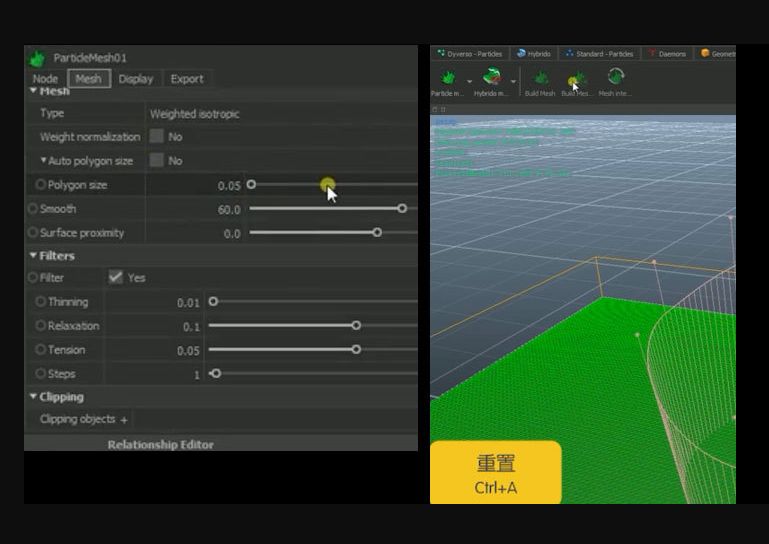Toggle keyframe circle beside Surface proximity
The width and height of the screenshot is (769, 544).
click(x=33, y=233)
